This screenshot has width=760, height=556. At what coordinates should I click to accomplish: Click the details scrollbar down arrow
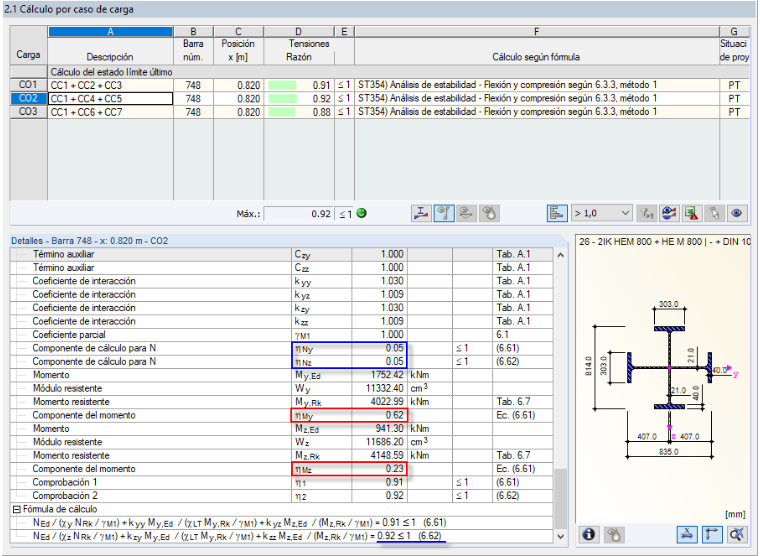(x=561, y=537)
